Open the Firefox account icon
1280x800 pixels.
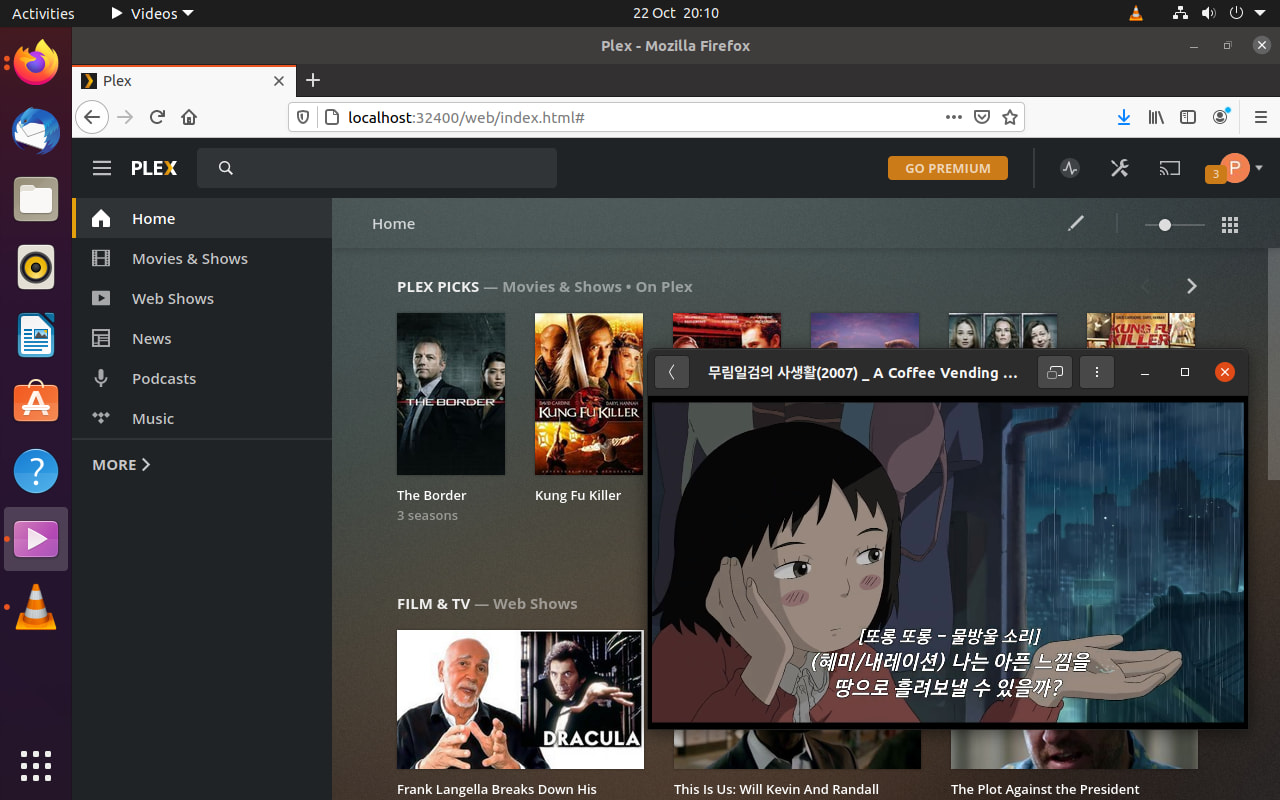point(1220,117)
